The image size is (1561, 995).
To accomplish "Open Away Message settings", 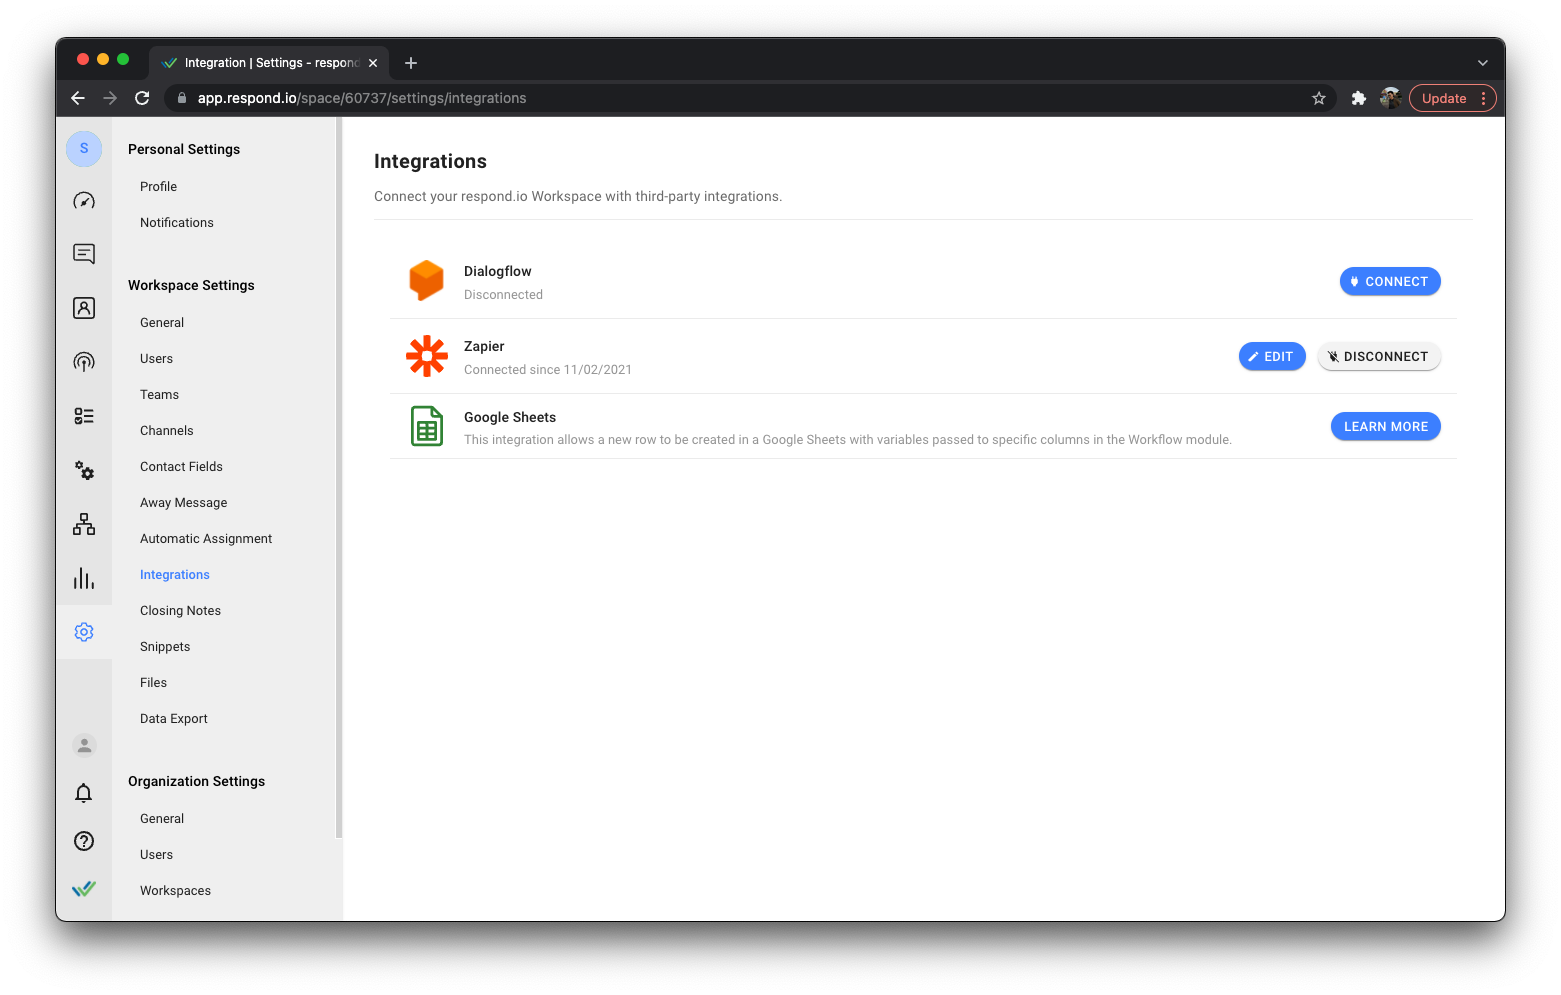I will coord(184,503).
